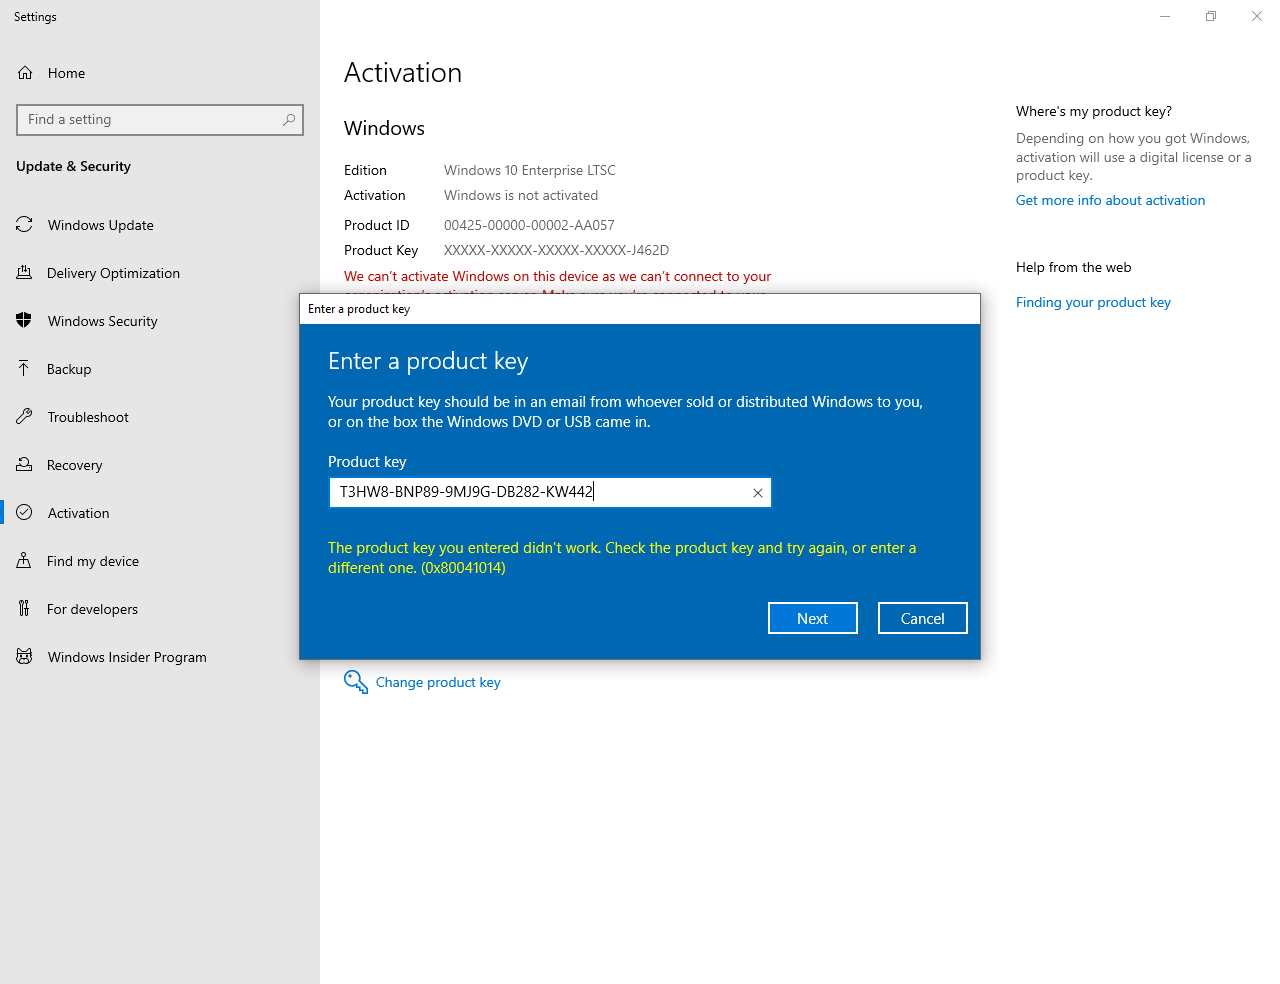Click the Update & Security heading
The width and height of the screenshot is (1280, 984).
click(73, 166)
